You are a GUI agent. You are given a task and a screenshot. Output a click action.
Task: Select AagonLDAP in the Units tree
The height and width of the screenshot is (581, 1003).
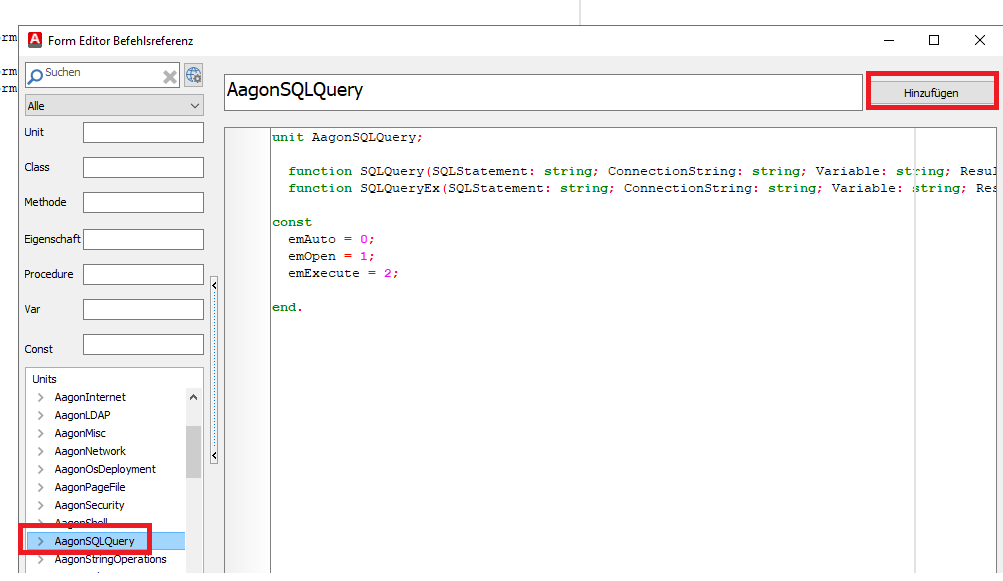pyautogui.click(x=82, y=415)
